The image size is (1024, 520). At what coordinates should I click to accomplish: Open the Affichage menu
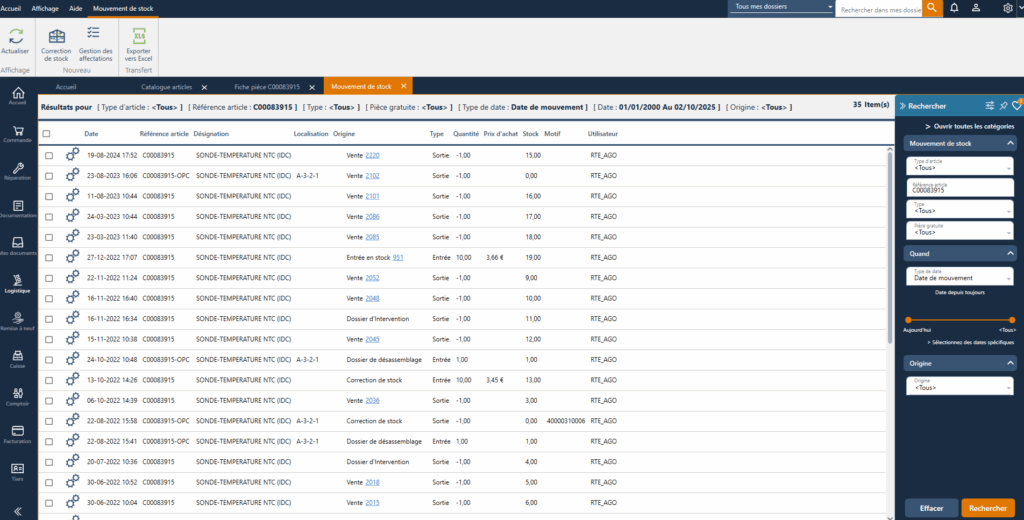[x=45, y=7]
